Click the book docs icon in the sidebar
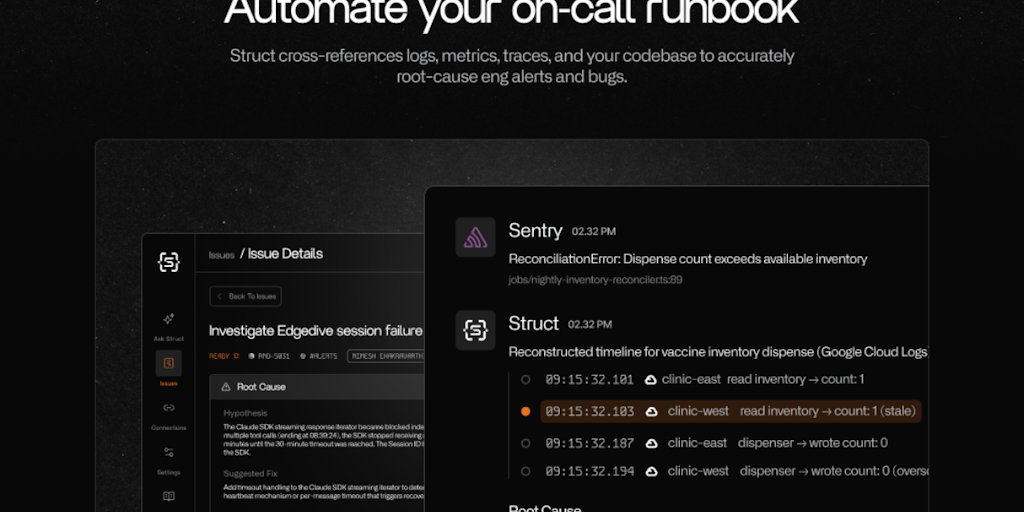 coord(168,496)
